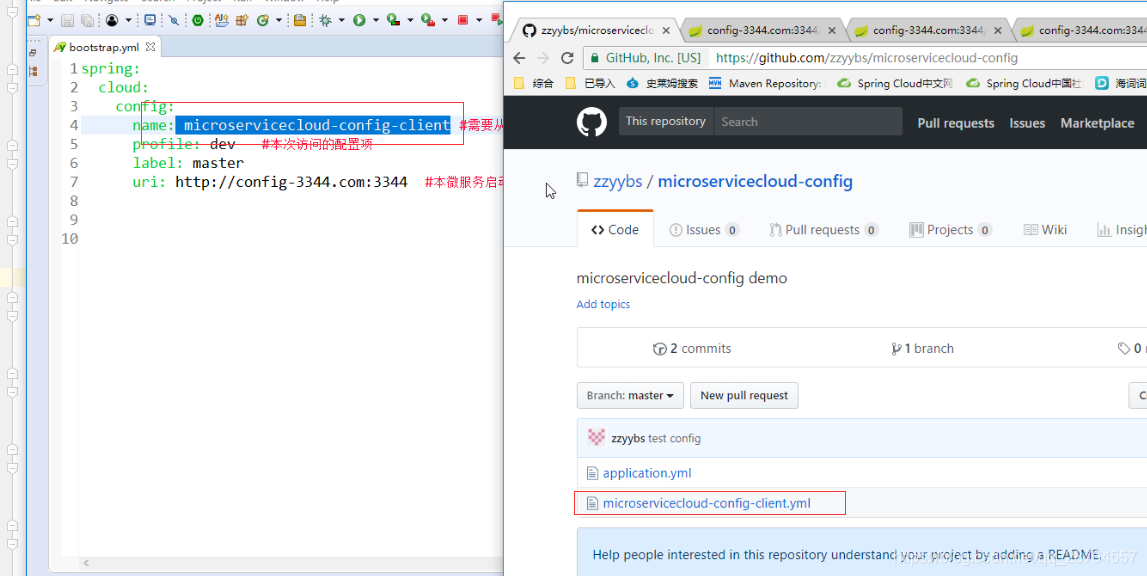Open the Spring Cloud中文网 bookmark
Image resolution: width=1147 pixels, height=576 pixels.
click(x=895, y=83)
